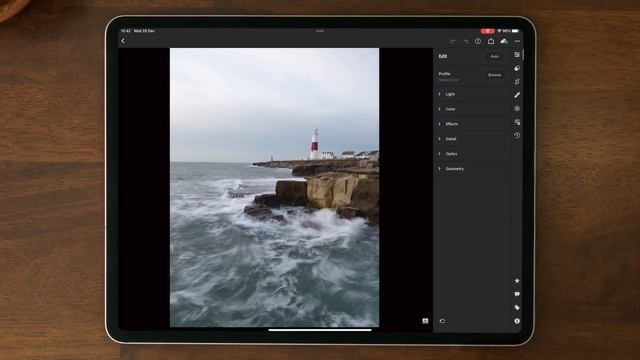Viewport: 640px width, 360px height.
Task: Open the Presets overlapping-circles icon
Action: click(517, 68)
